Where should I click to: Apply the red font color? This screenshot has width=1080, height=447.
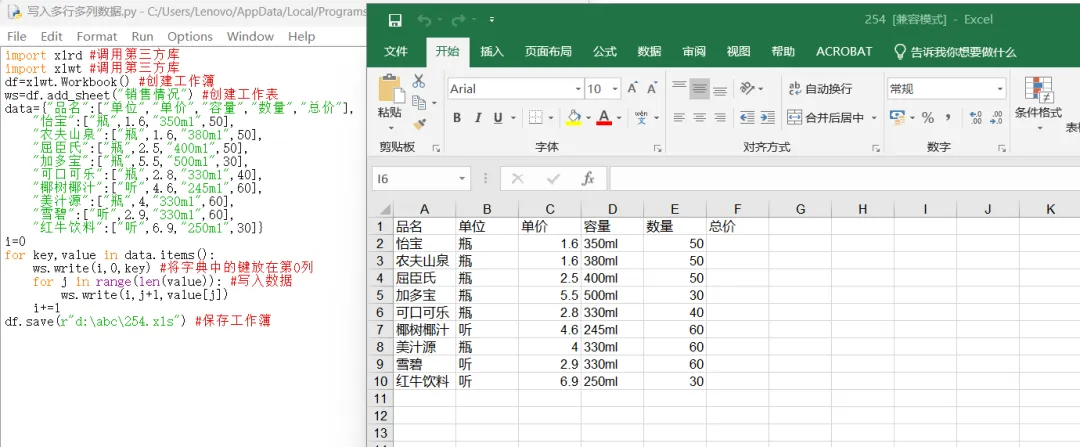[605, 118]
